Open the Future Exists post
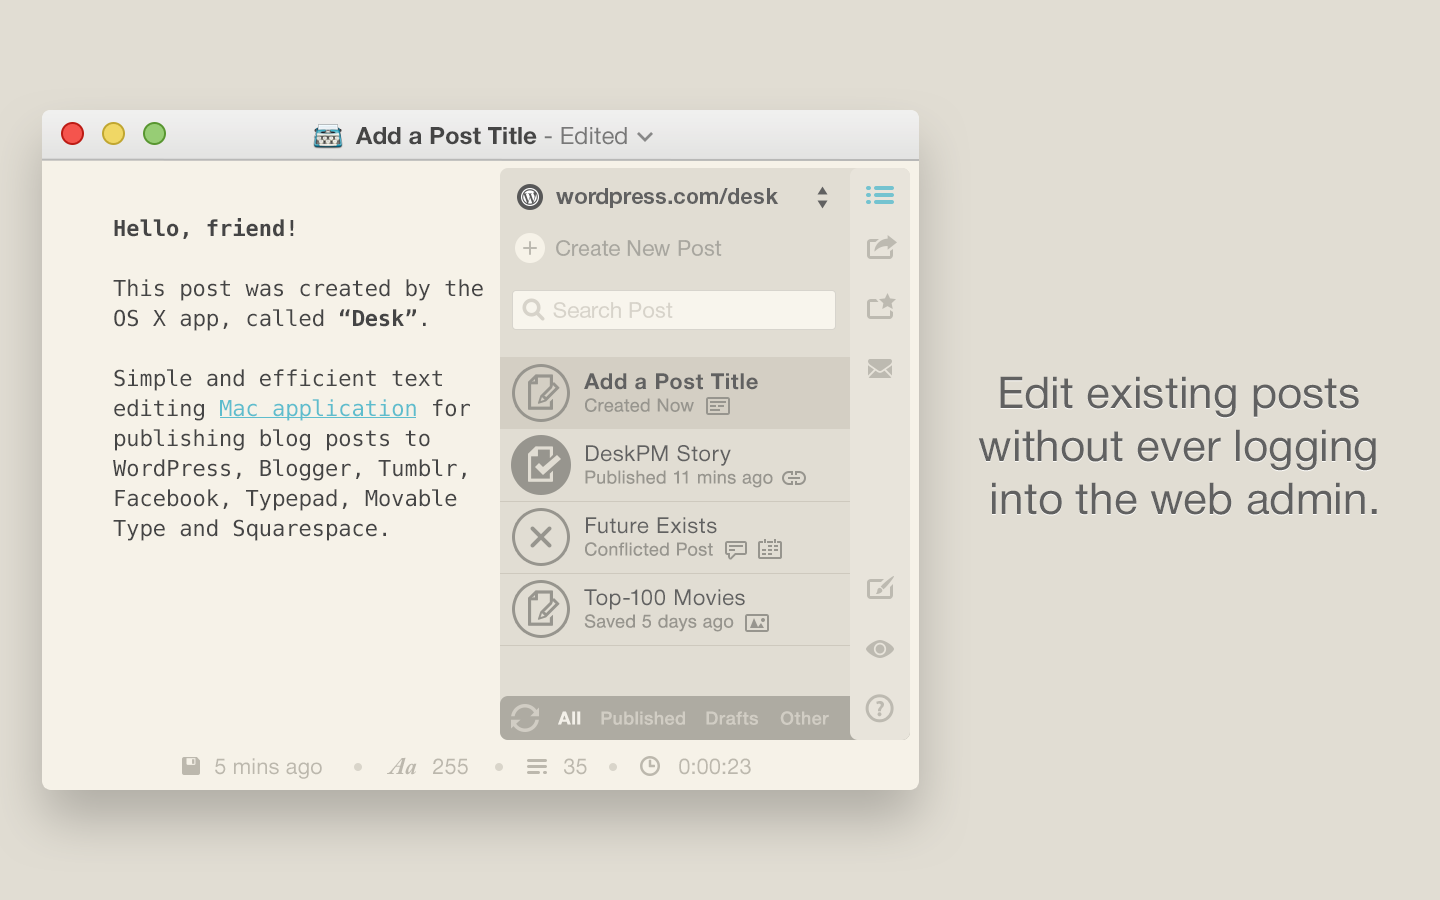 coord(675,537)
